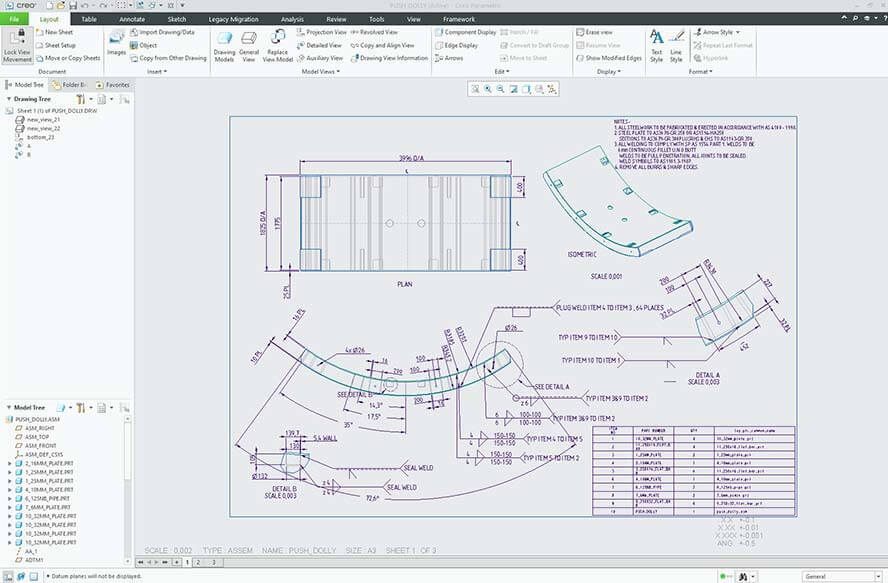Expand the 2_16MM_PLATE.PRT tree node
Viewport: 888px width, 583px height.
click(10, 464)
